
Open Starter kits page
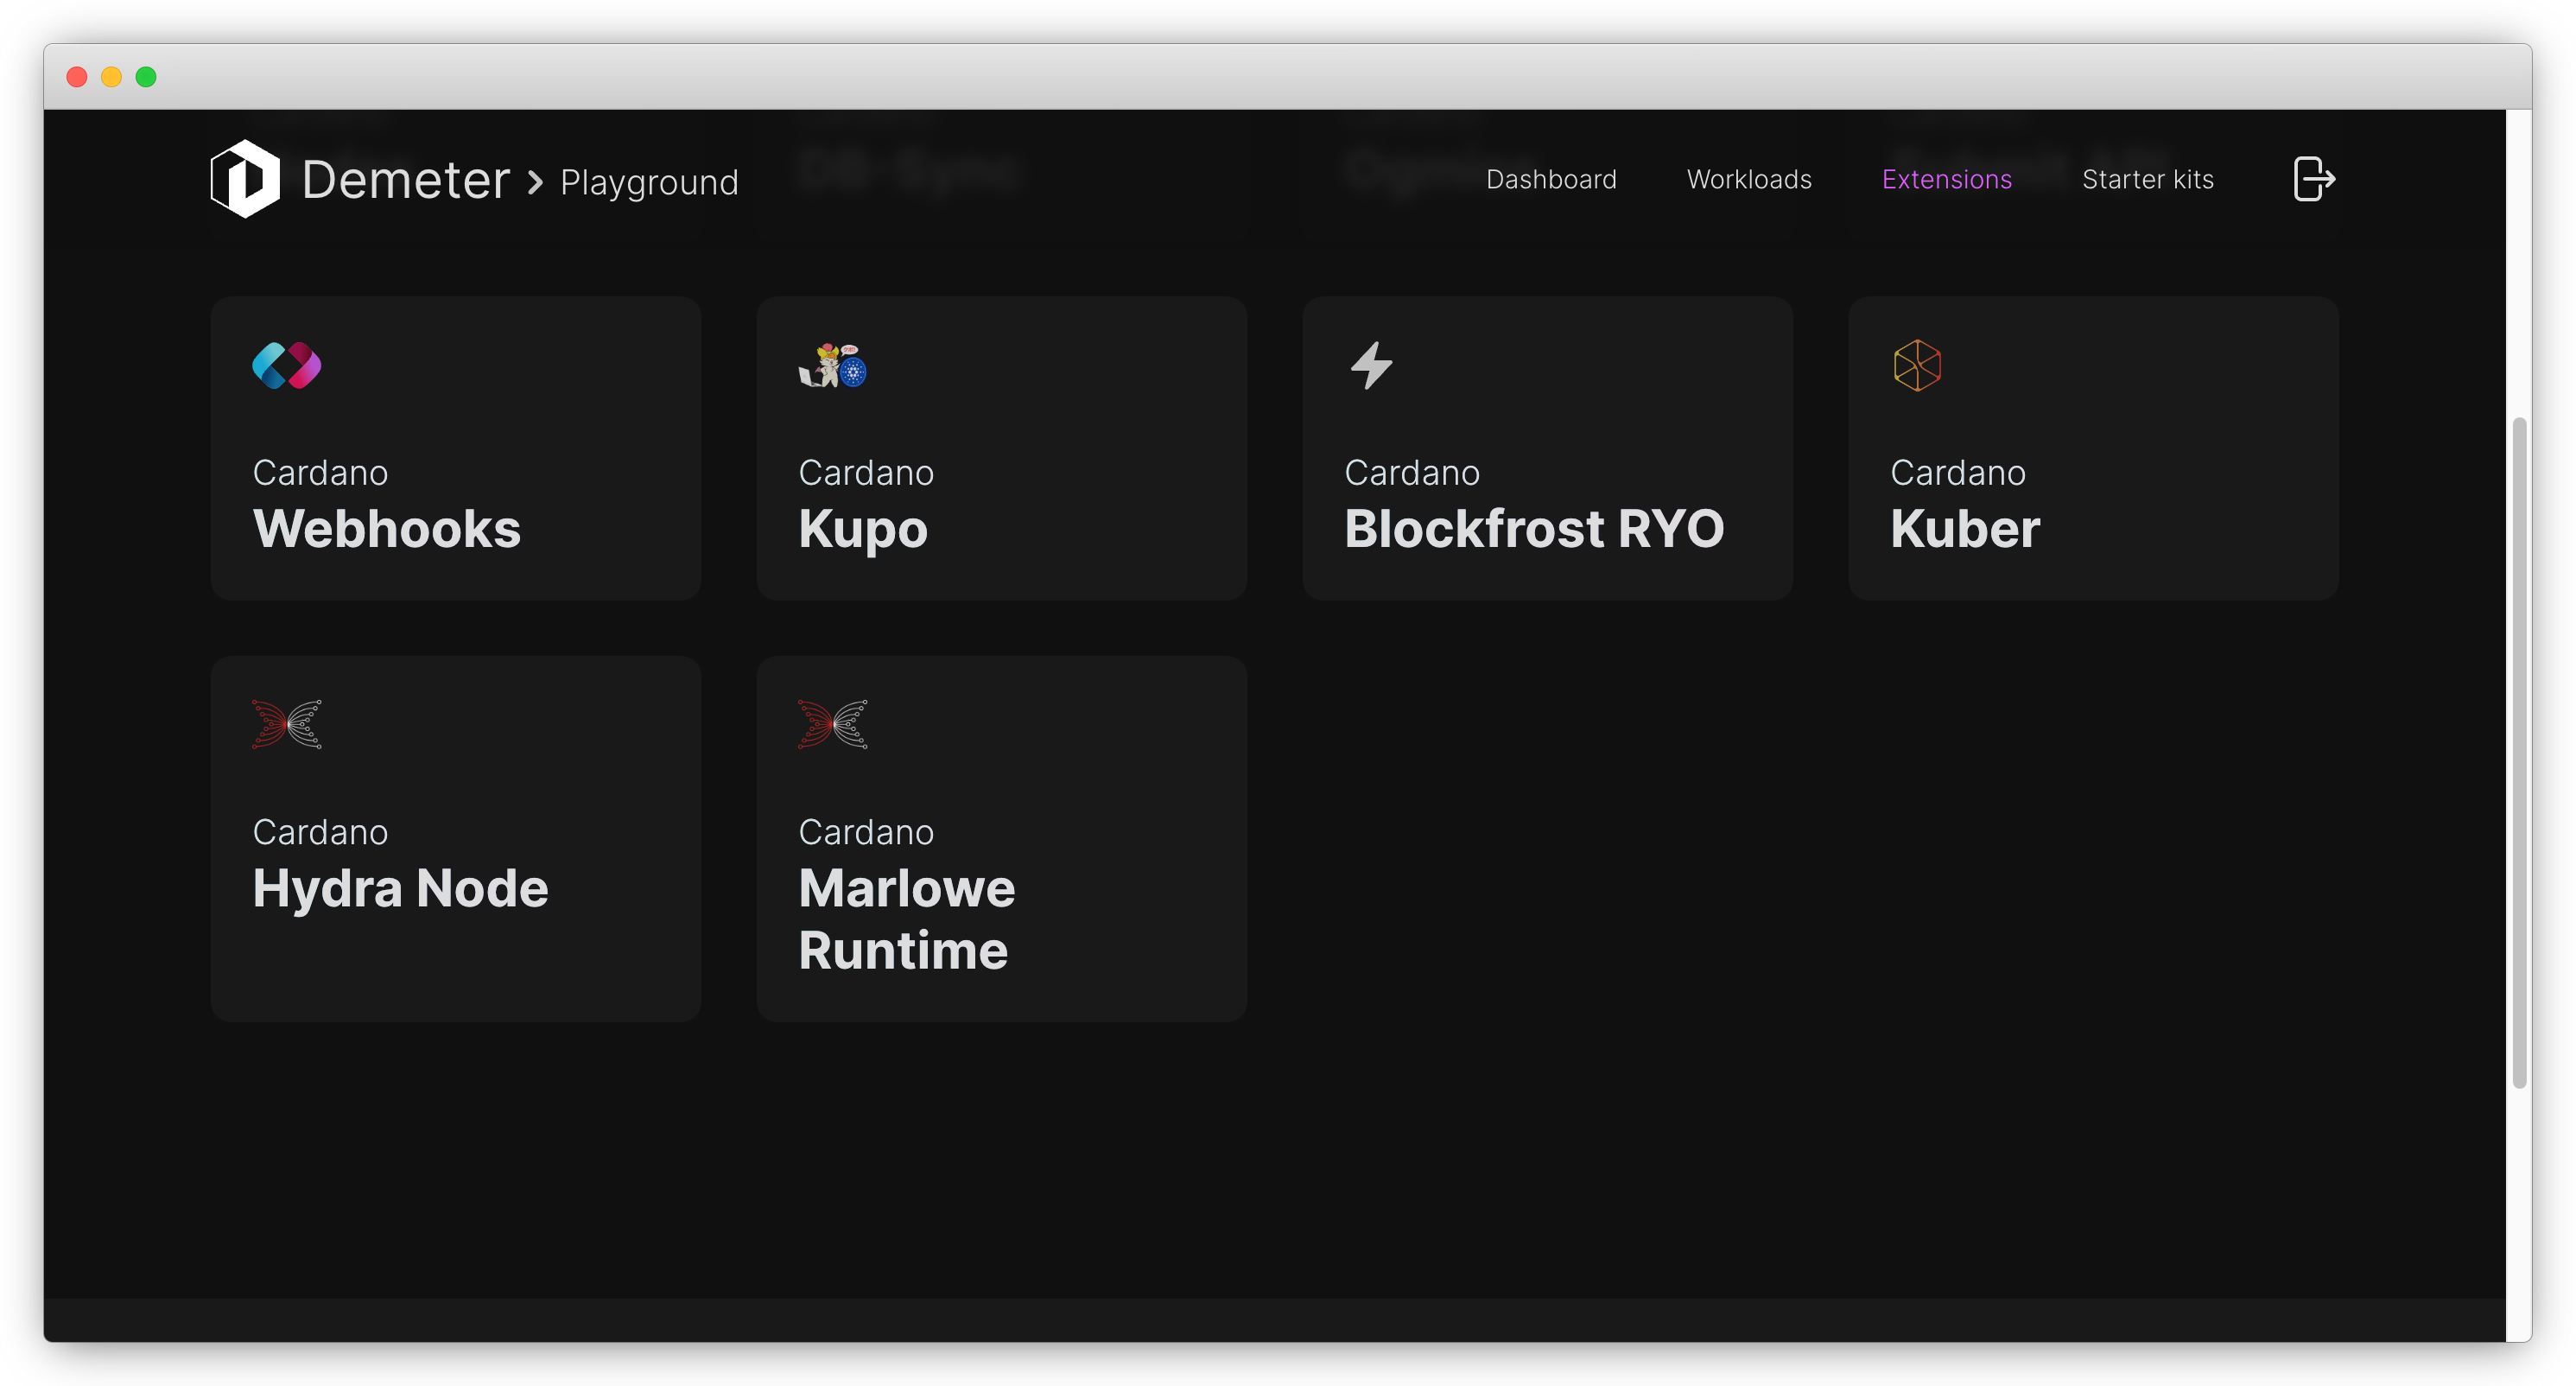coord(2147,179)
